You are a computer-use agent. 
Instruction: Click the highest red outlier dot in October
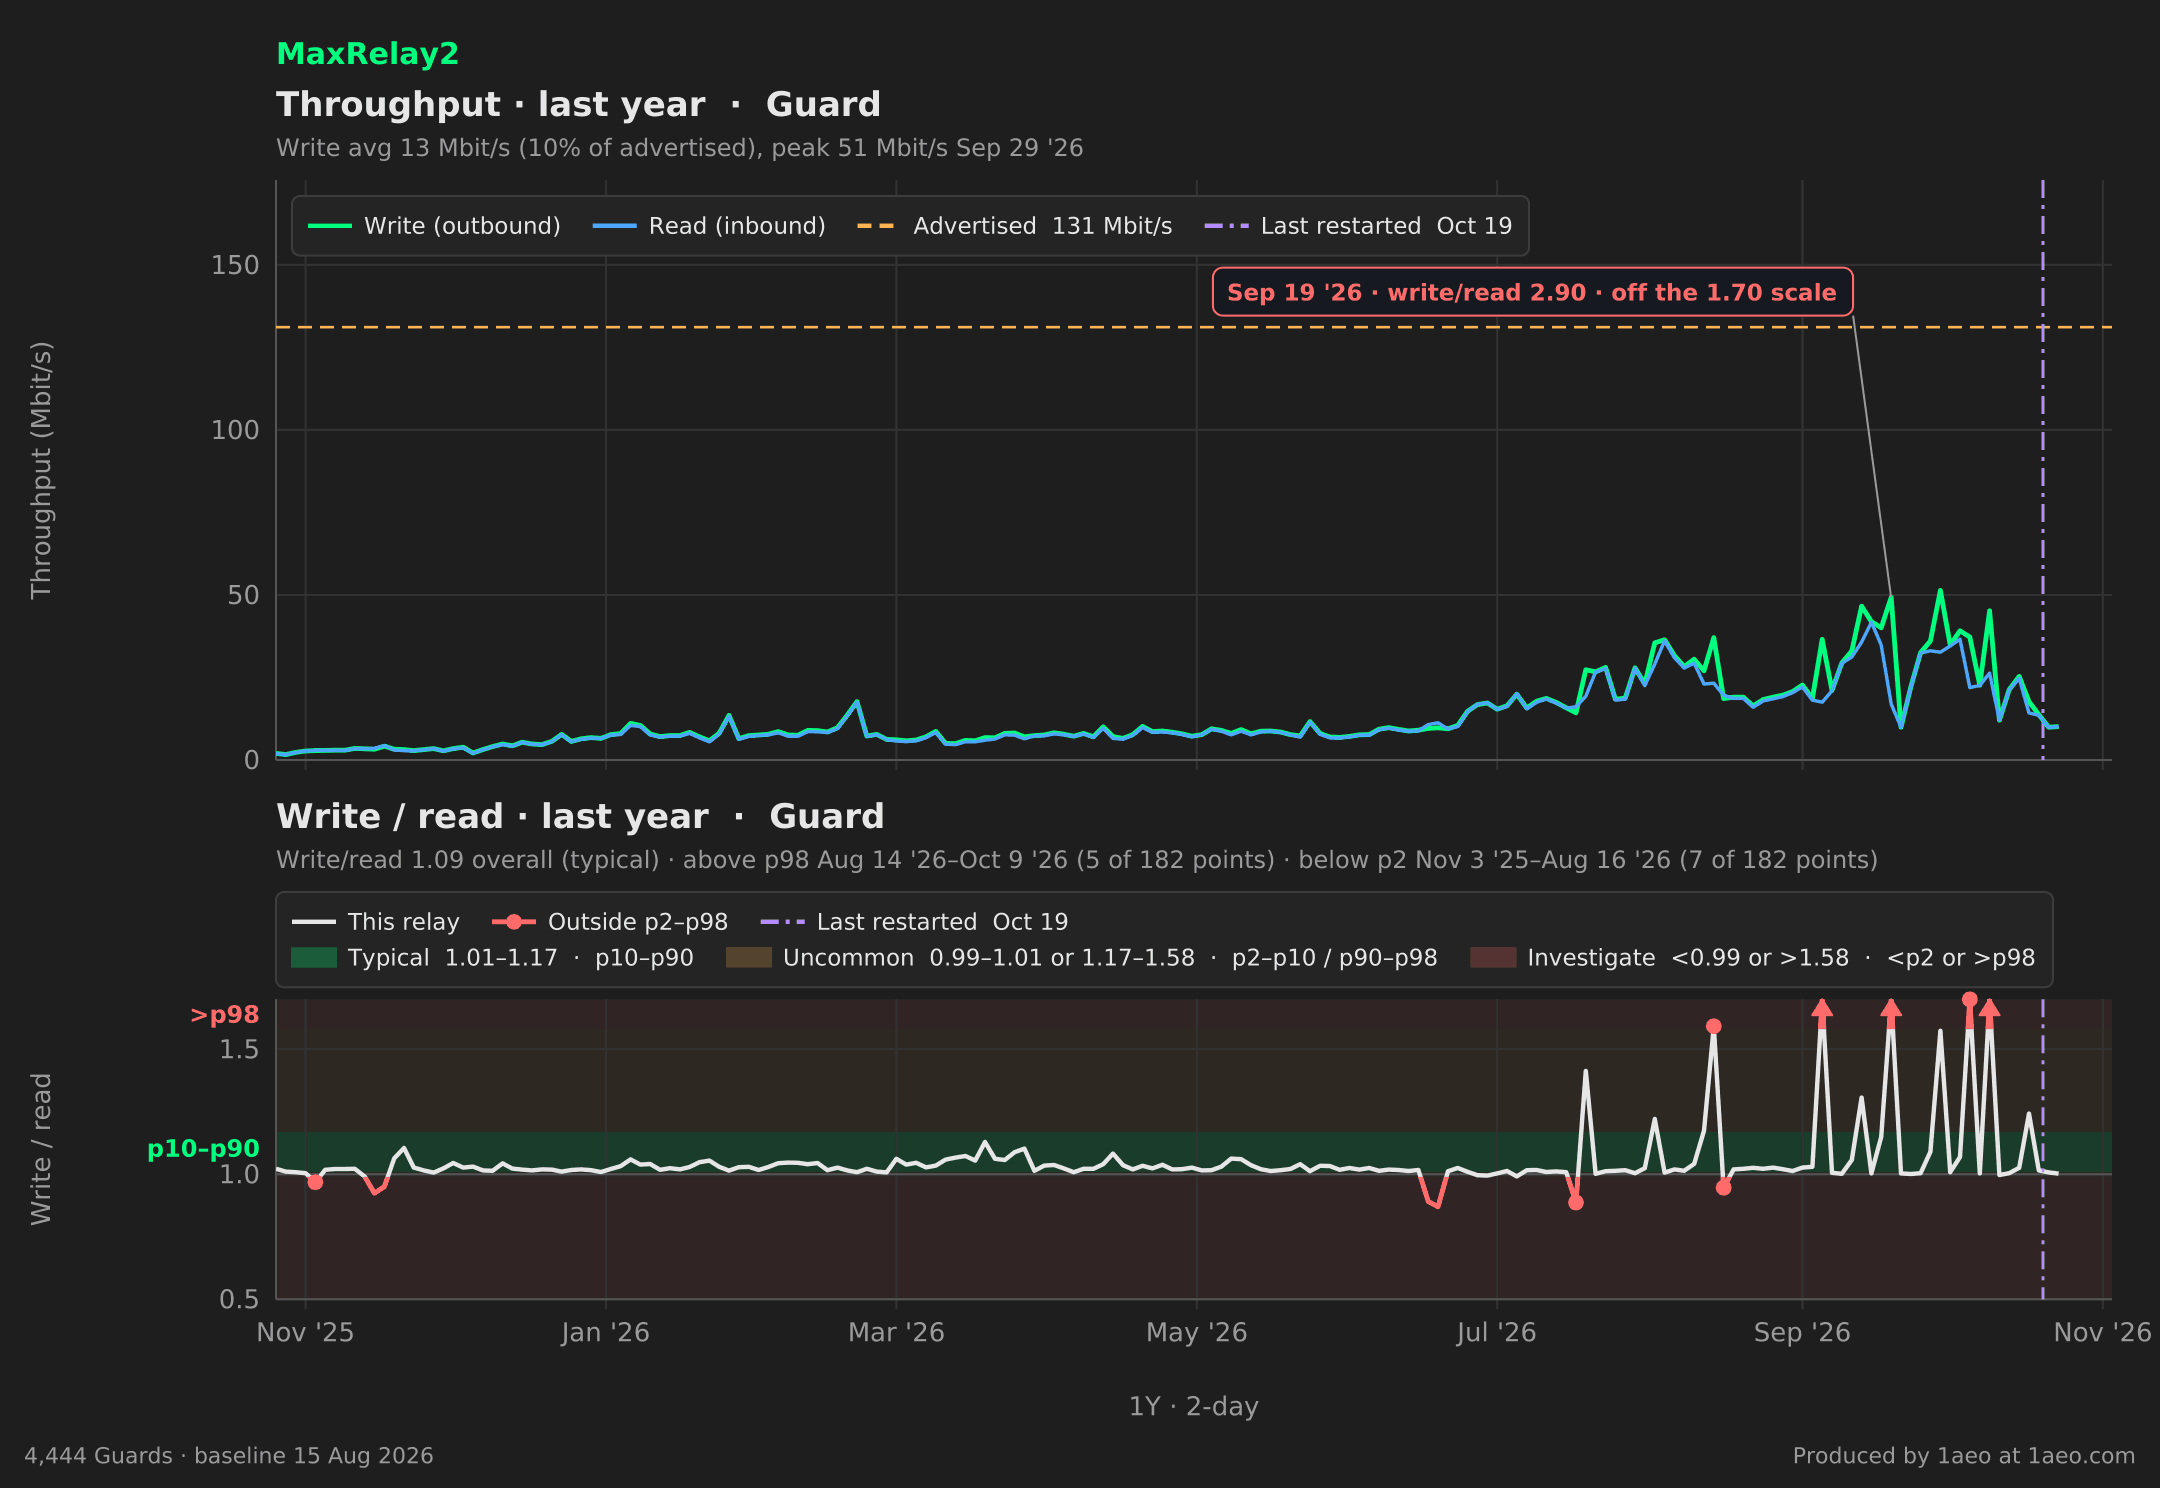(1969, 999)
